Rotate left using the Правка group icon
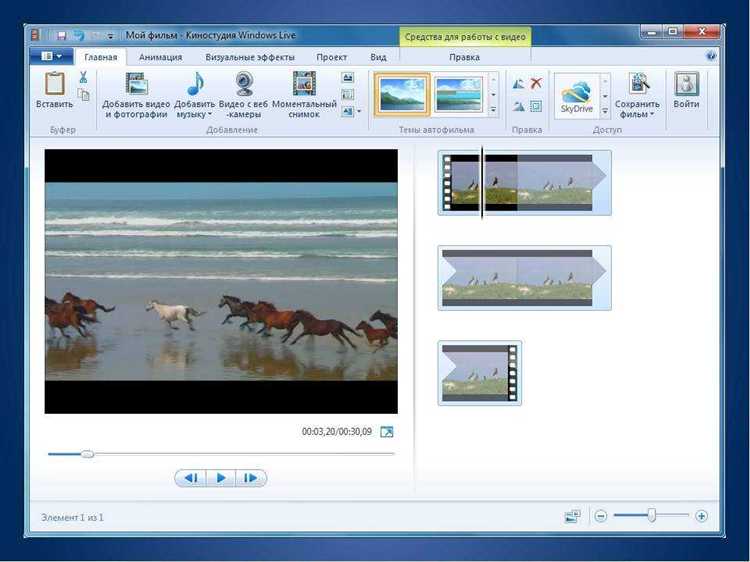750x562 pixels. (x=518, y=84)
